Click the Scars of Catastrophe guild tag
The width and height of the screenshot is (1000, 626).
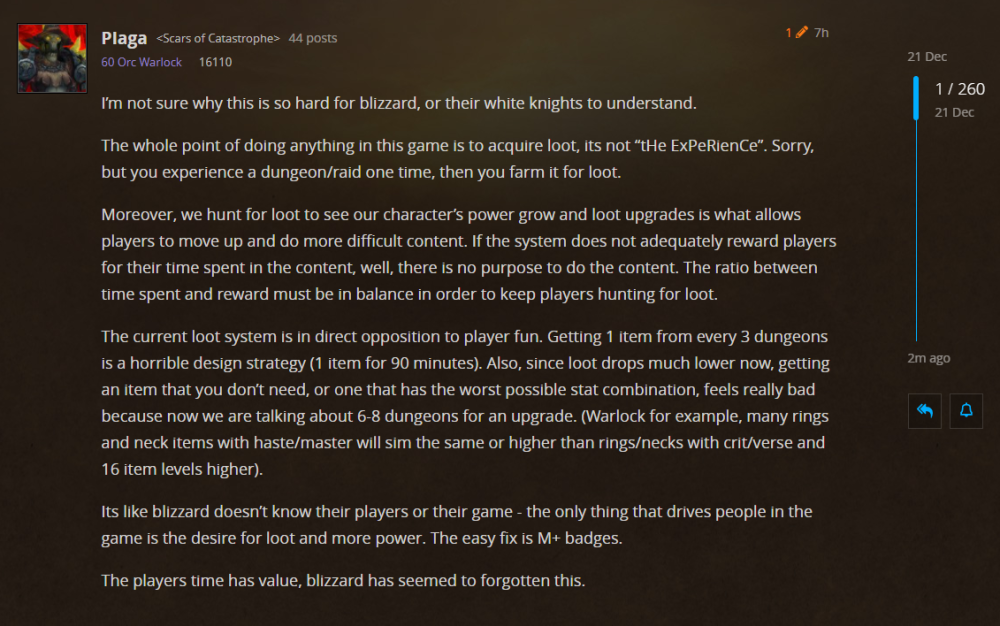click(218, 38)
